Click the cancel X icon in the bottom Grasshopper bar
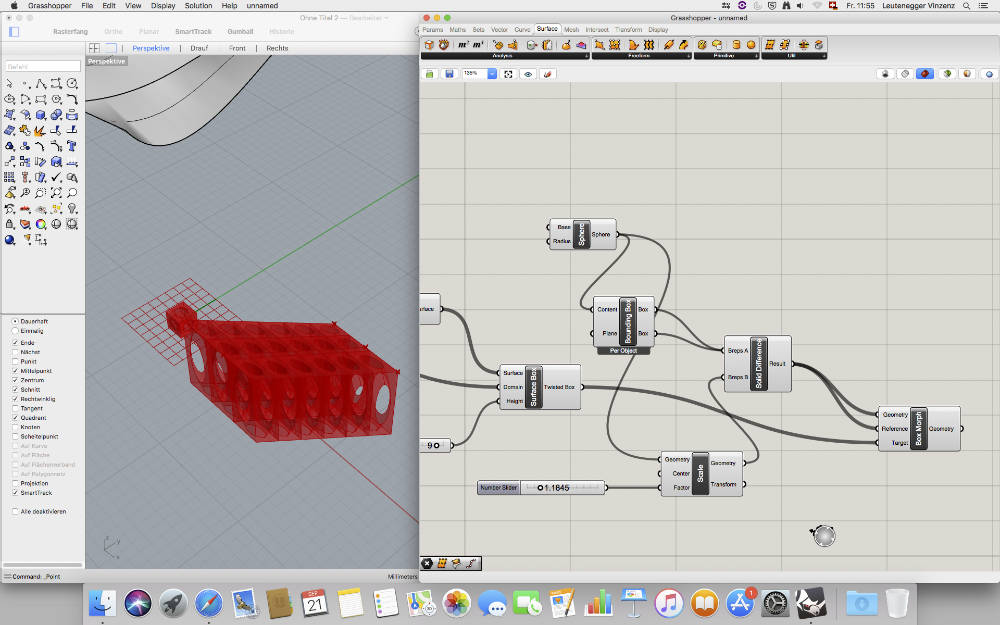 (x=427, y=563)
